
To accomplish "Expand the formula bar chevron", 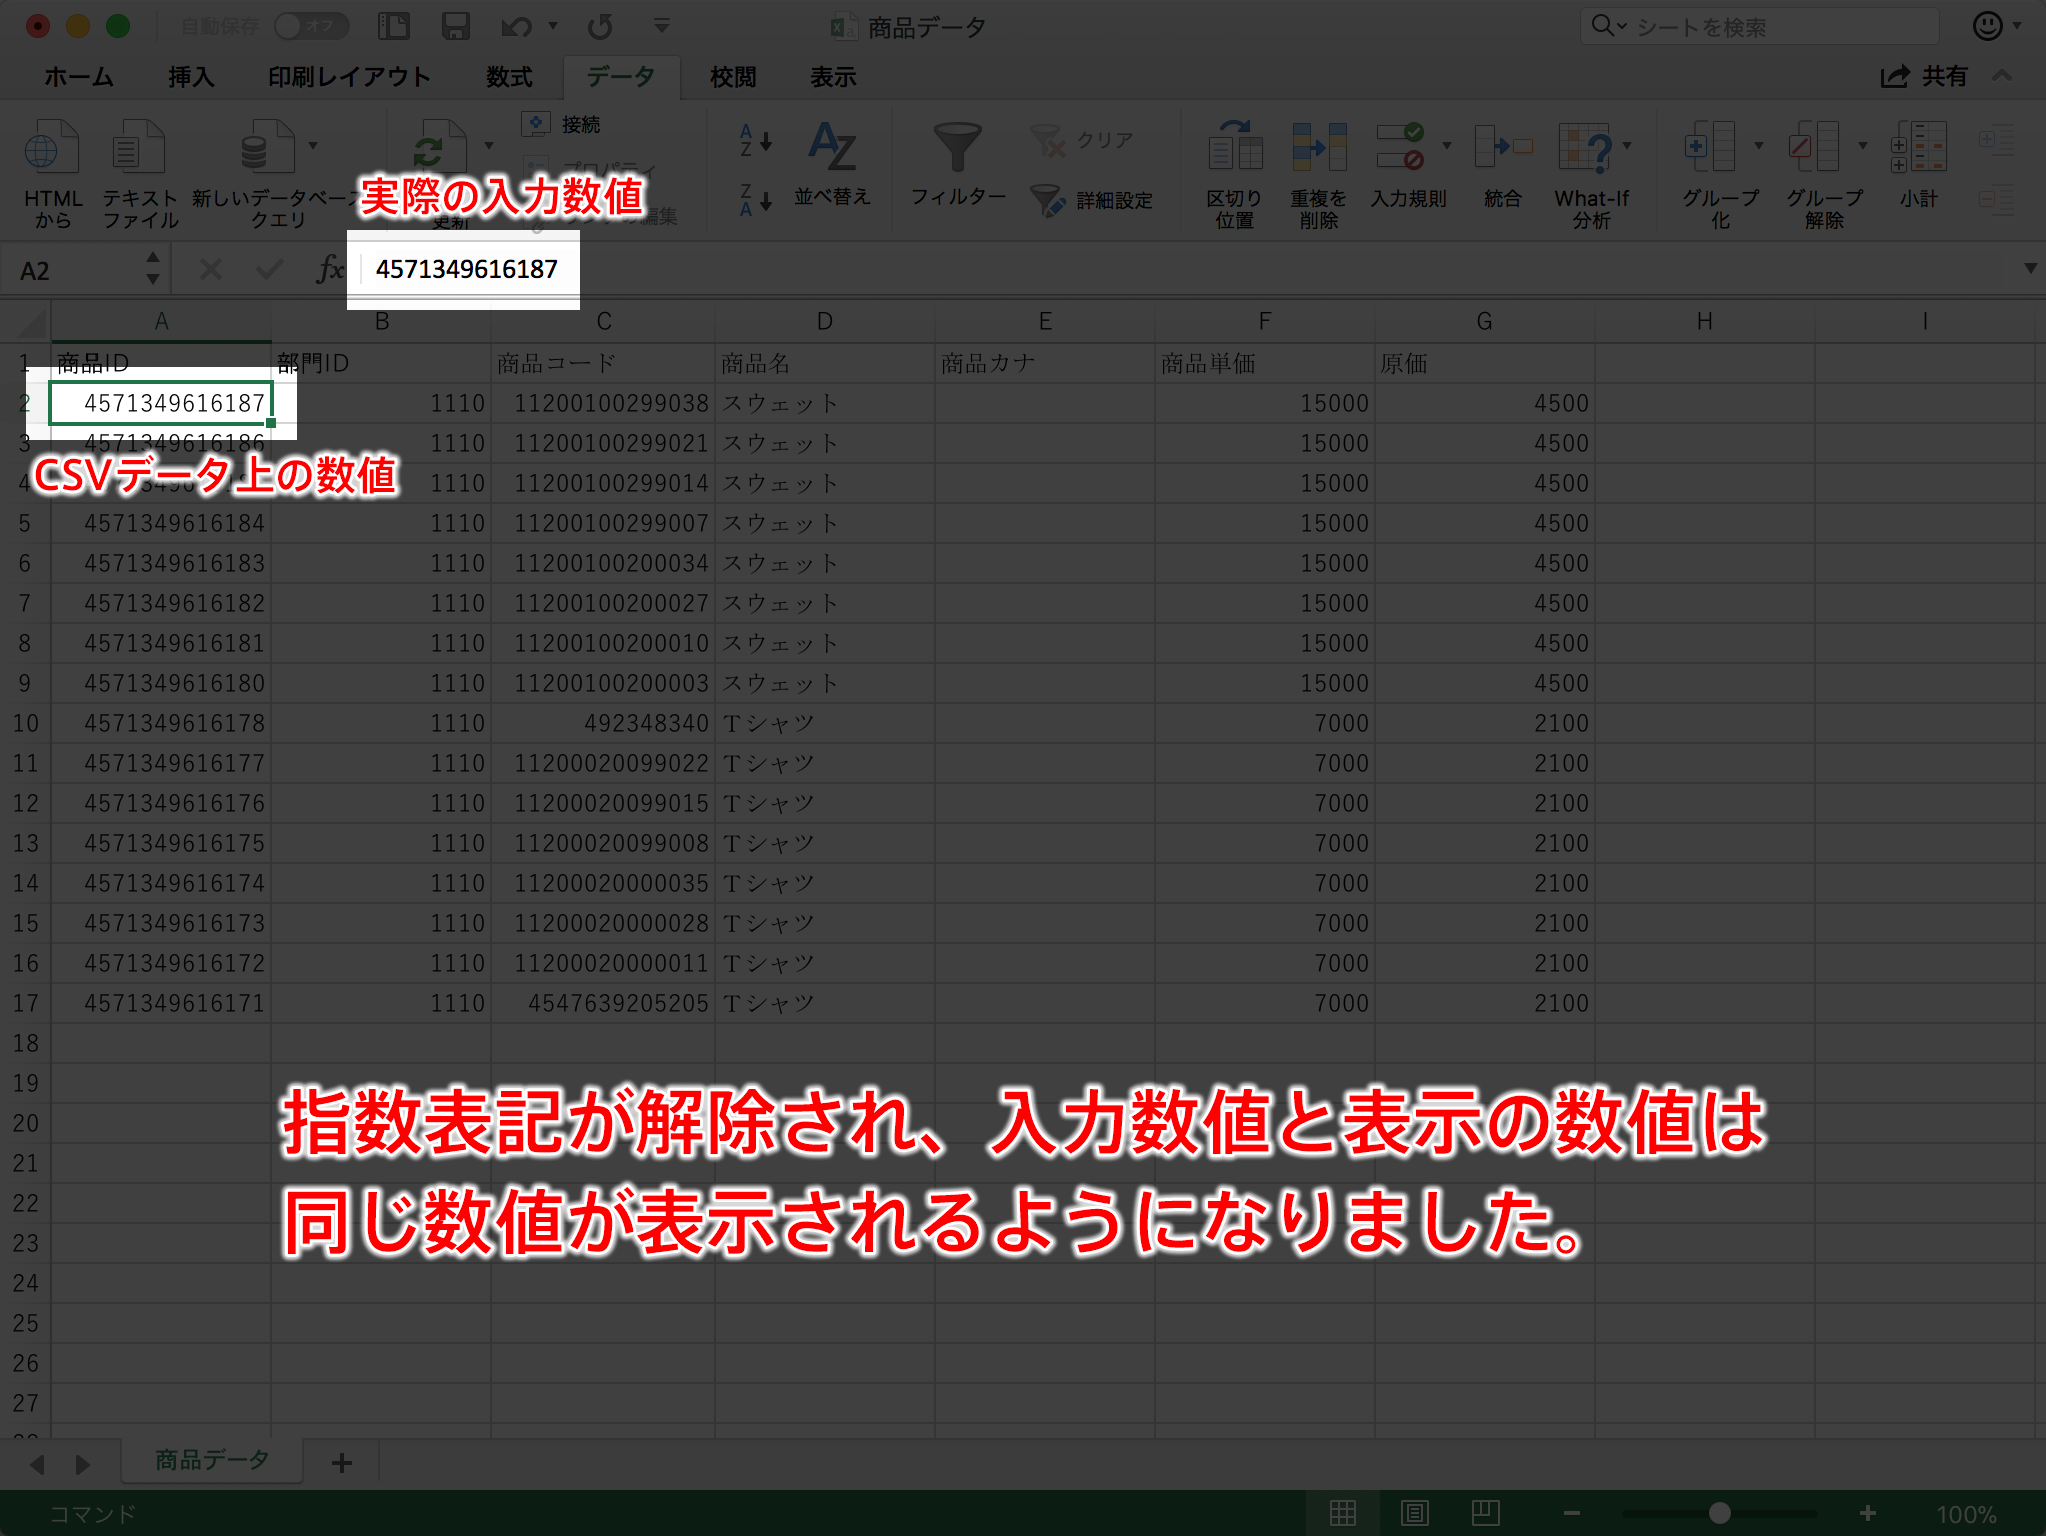I will 2030,268.
